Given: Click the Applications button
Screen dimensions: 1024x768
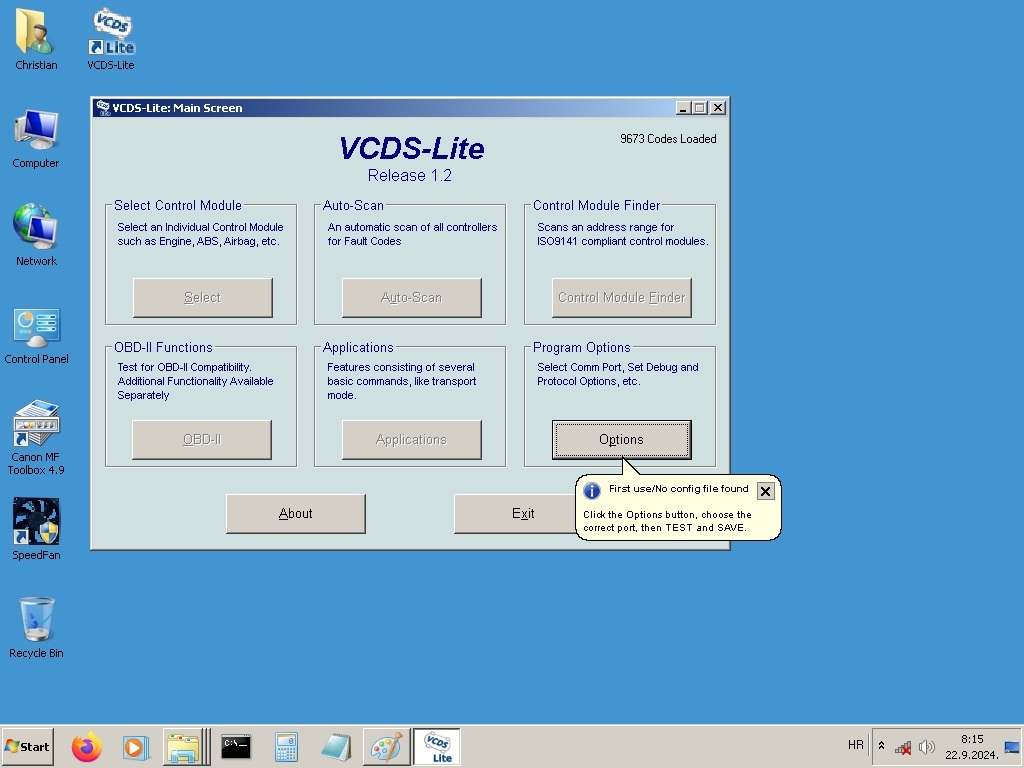Looking at the screenshot, I should (411, 440).
